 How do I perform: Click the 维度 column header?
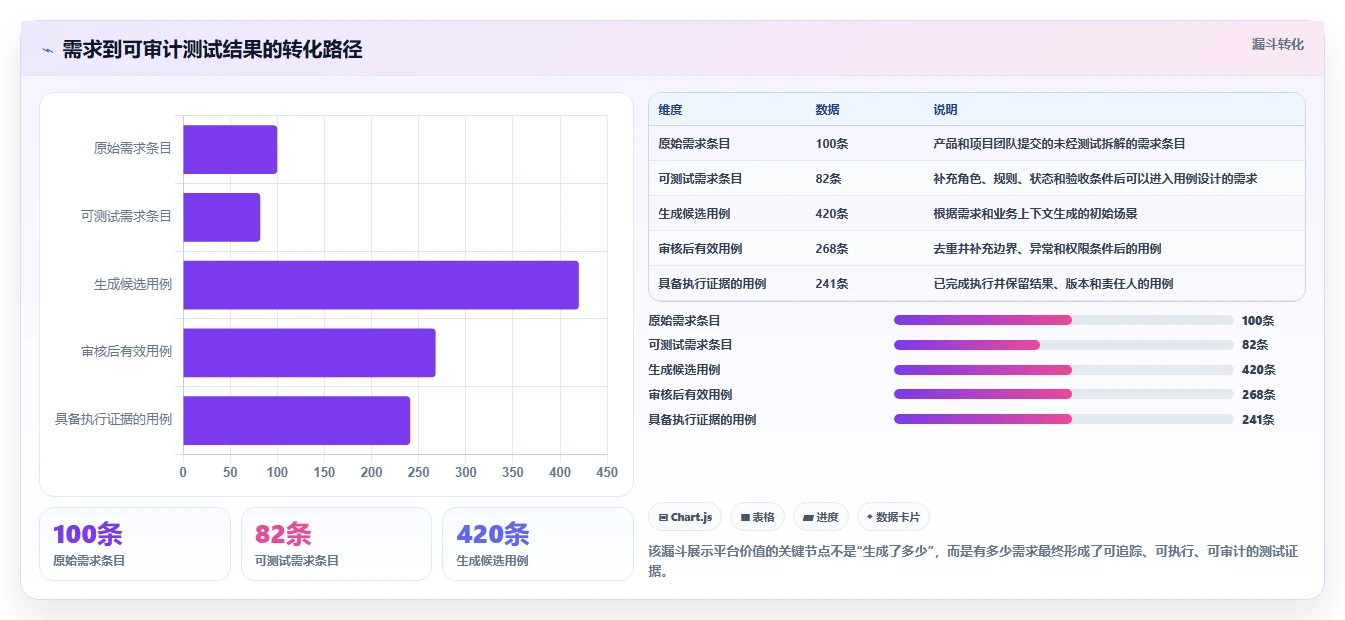tap(670, 109)
